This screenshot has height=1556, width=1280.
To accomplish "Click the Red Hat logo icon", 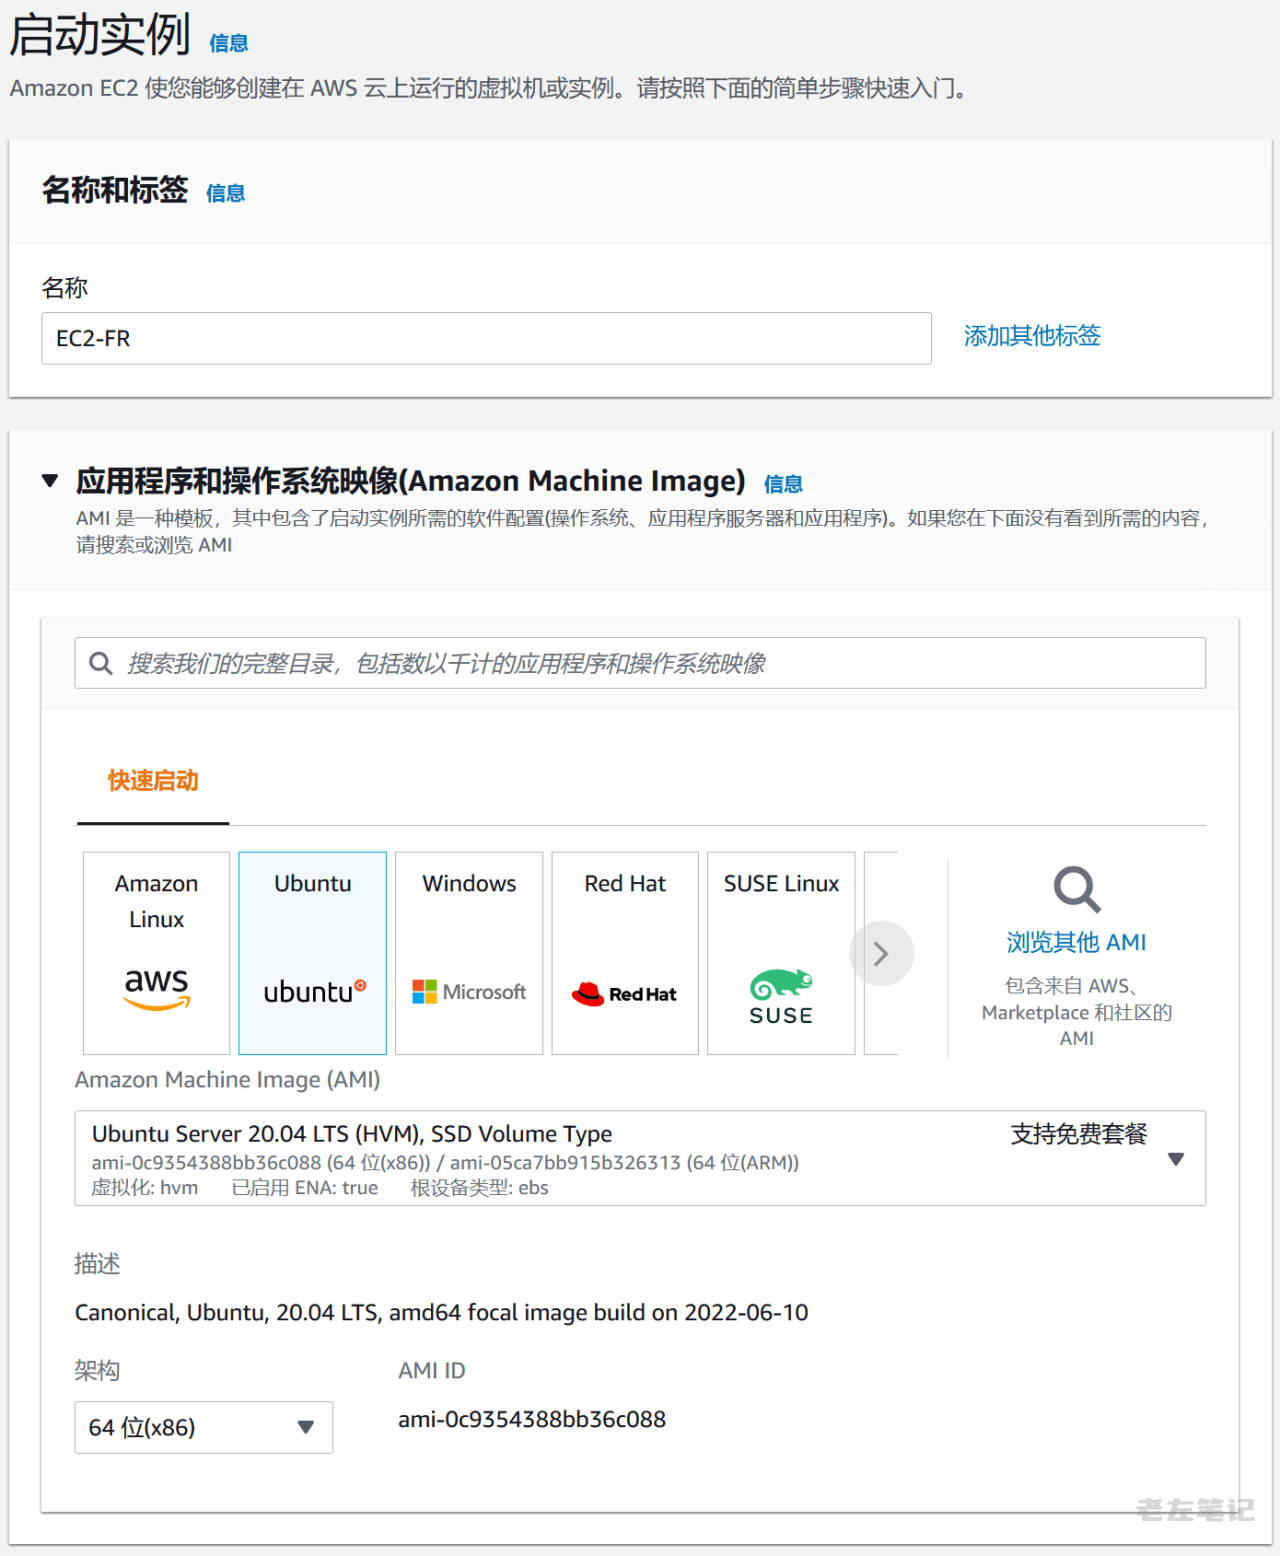I will click(x=624, y=994).
